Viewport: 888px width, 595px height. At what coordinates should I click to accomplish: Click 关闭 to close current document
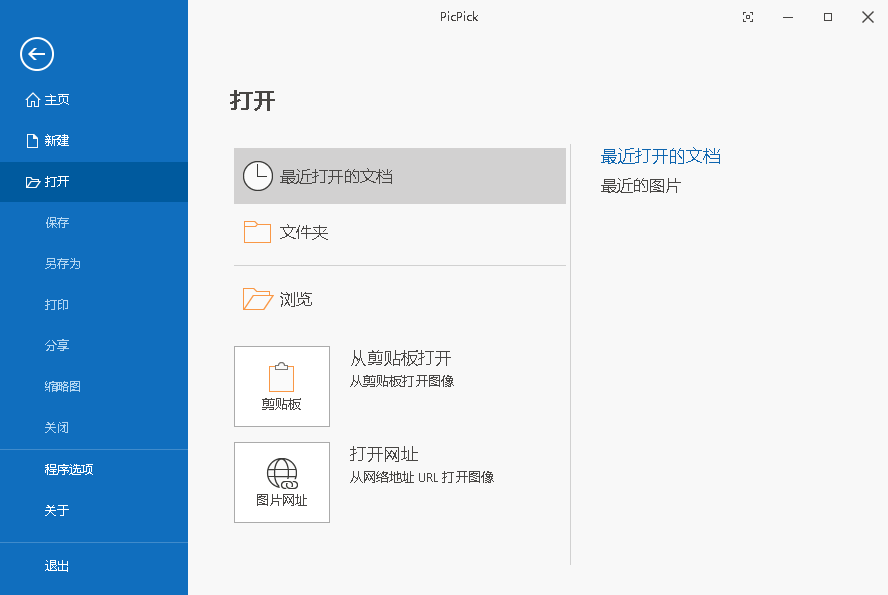(56, 427)
